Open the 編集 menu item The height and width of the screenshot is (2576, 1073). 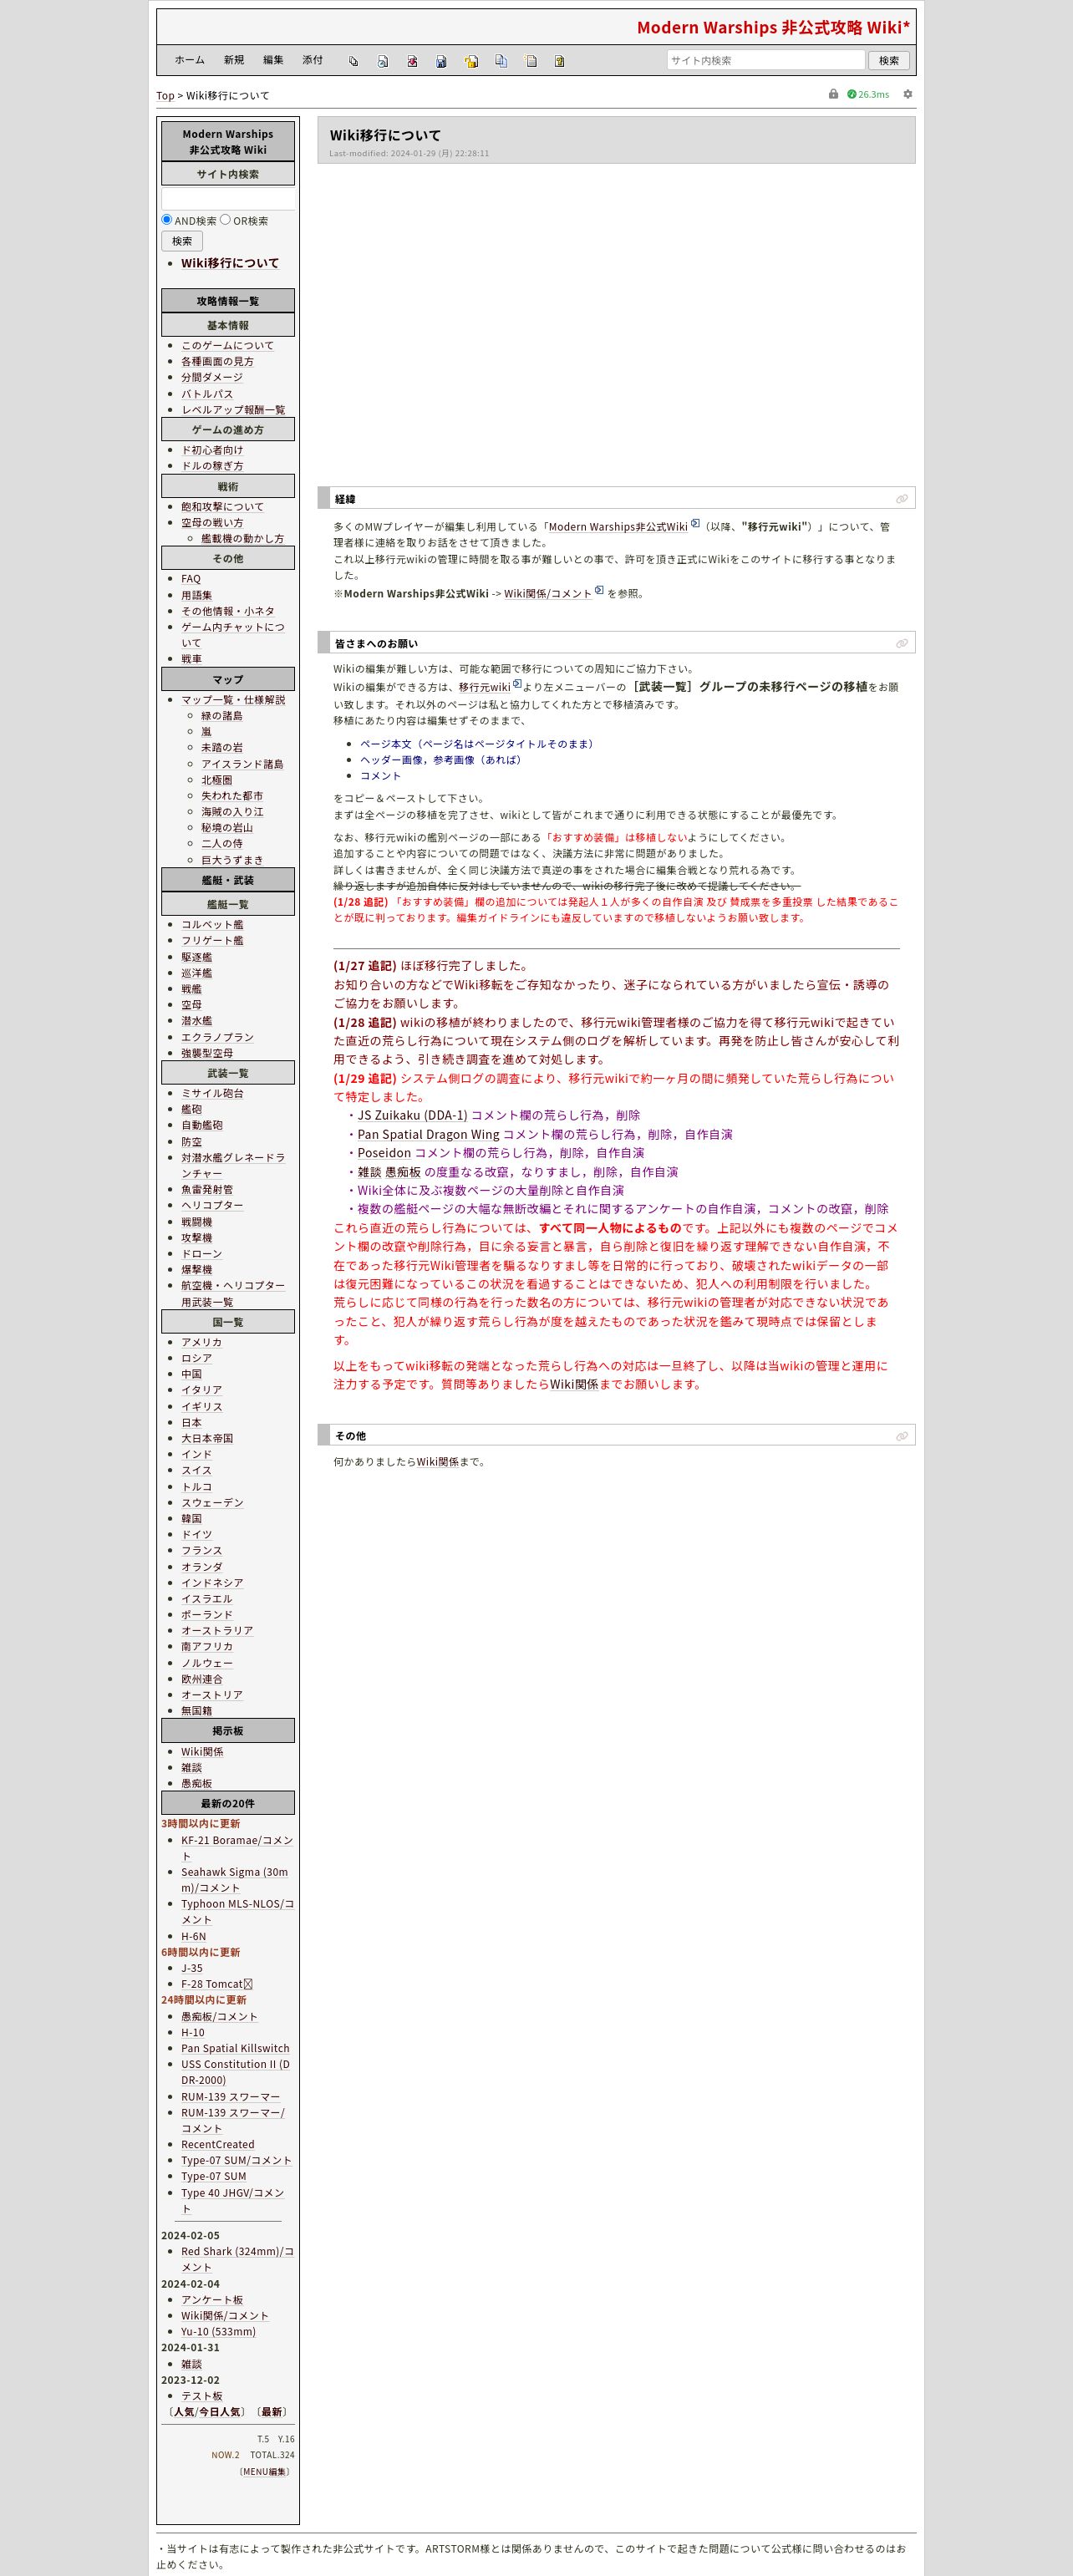[273, 60]
